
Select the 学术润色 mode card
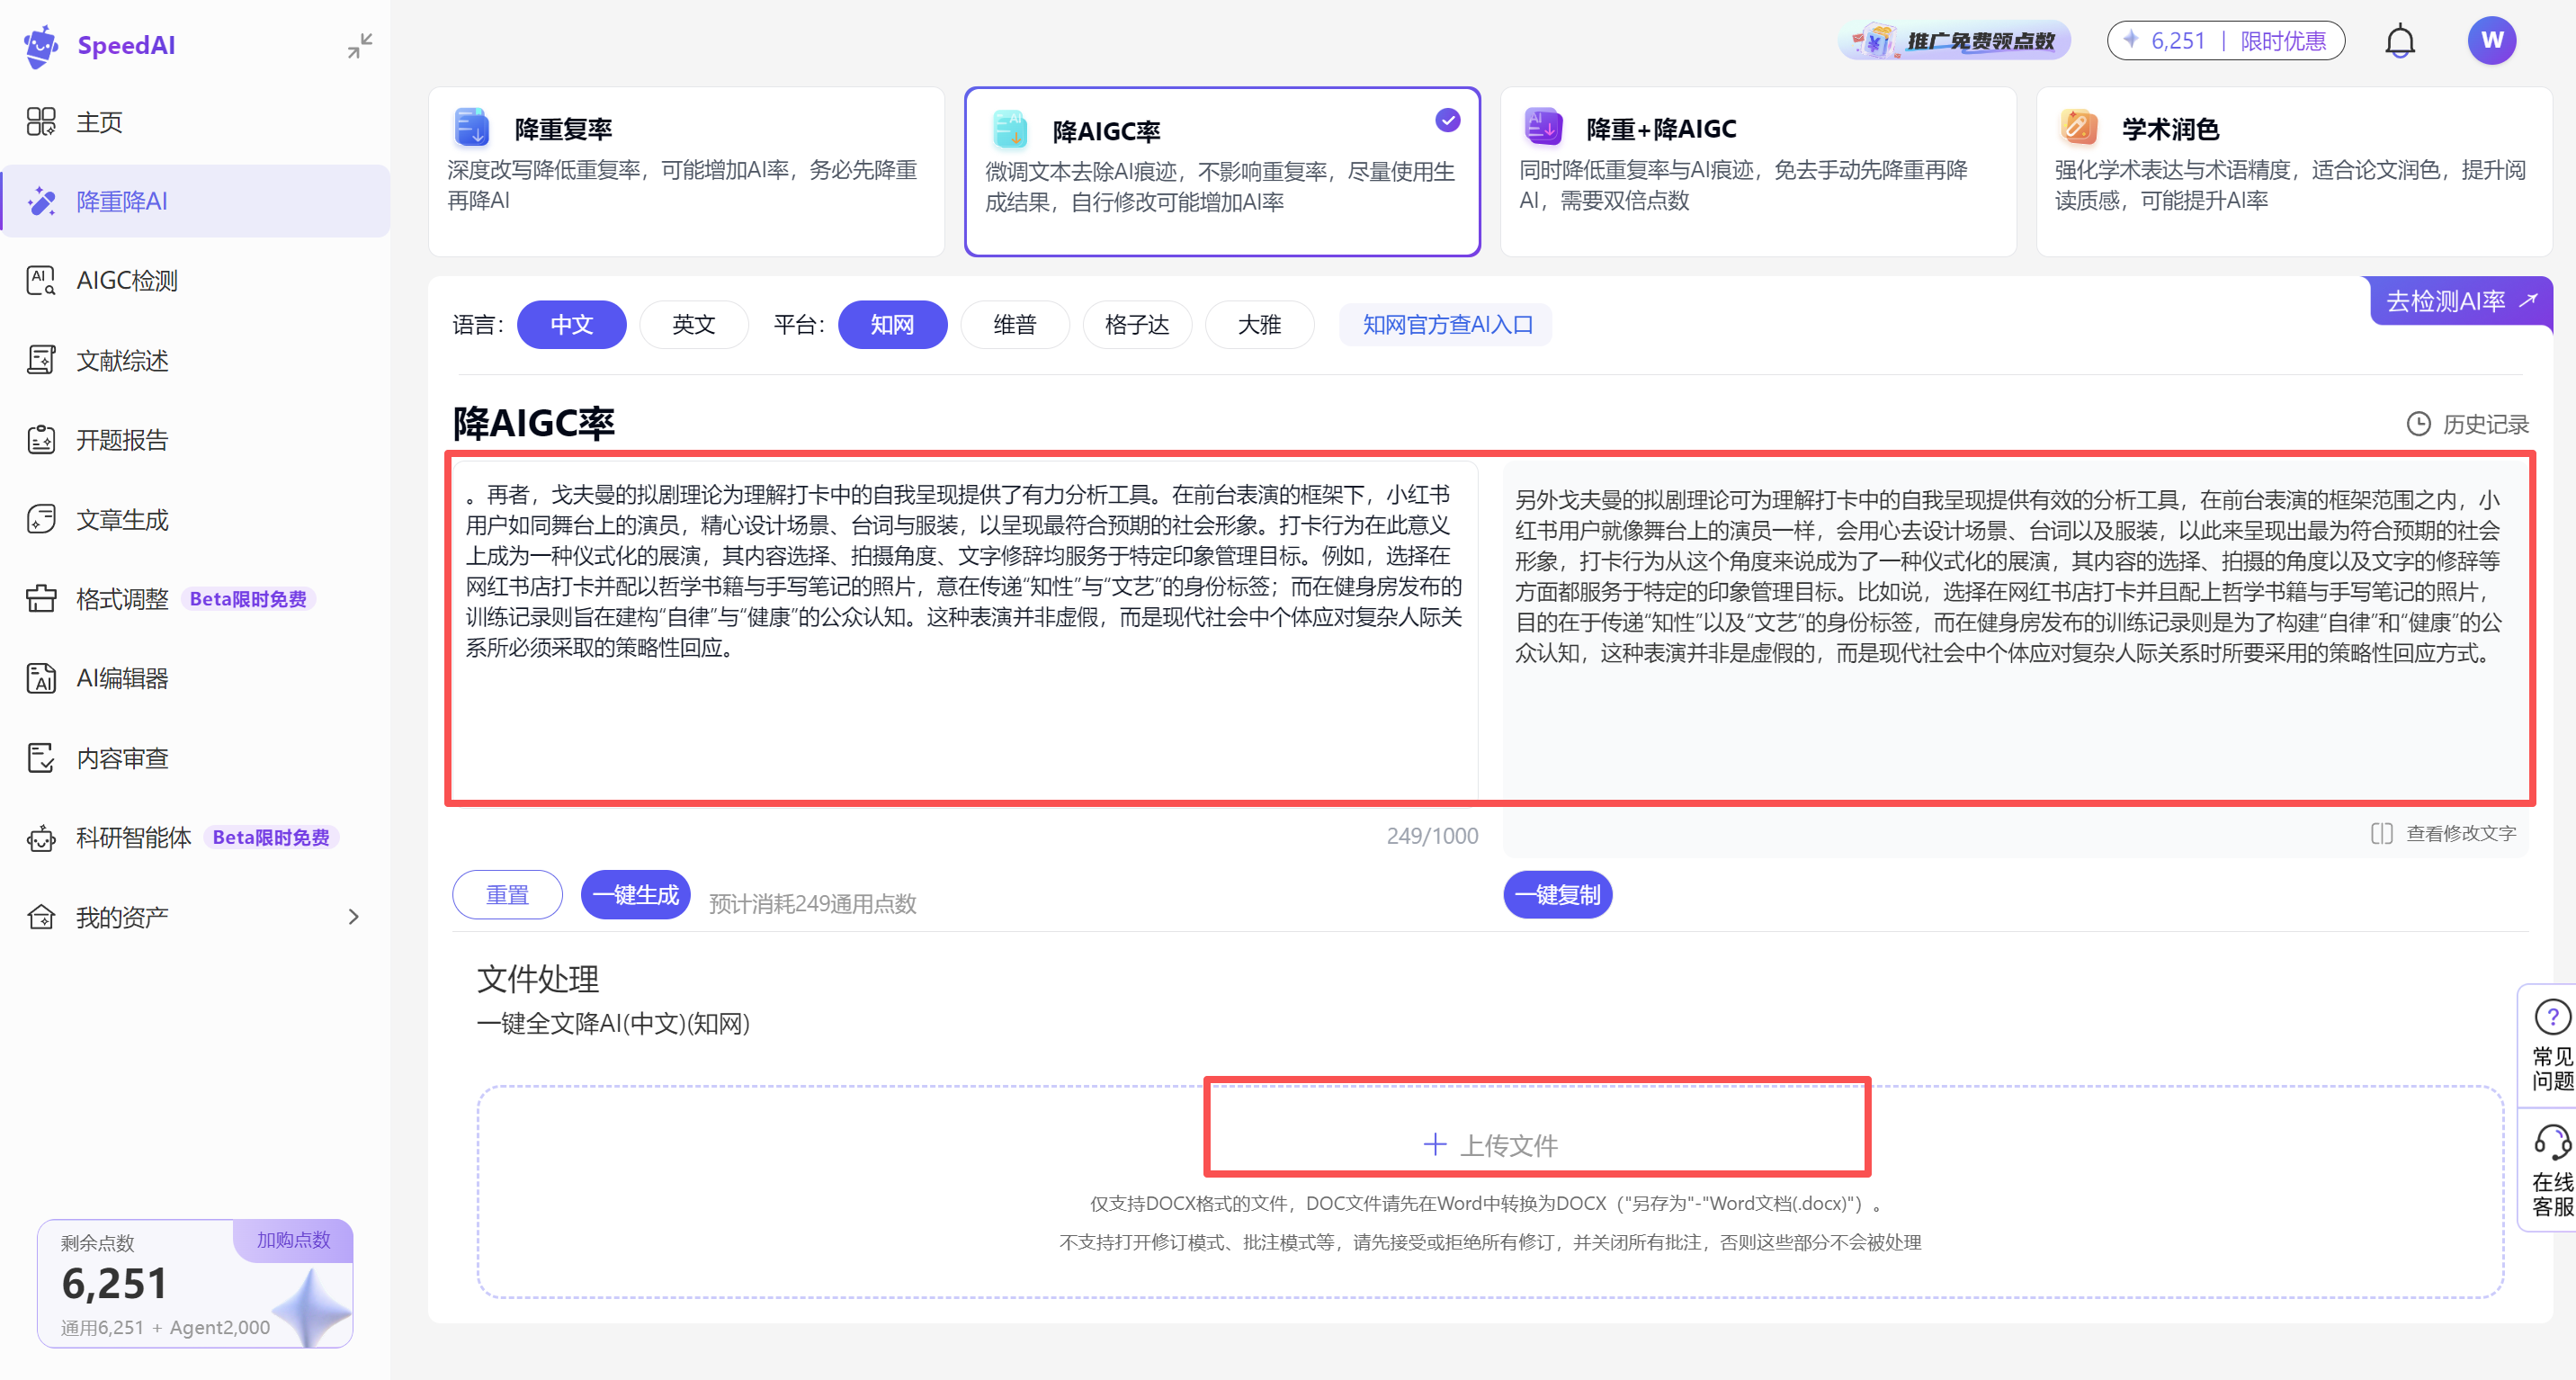2293,171
